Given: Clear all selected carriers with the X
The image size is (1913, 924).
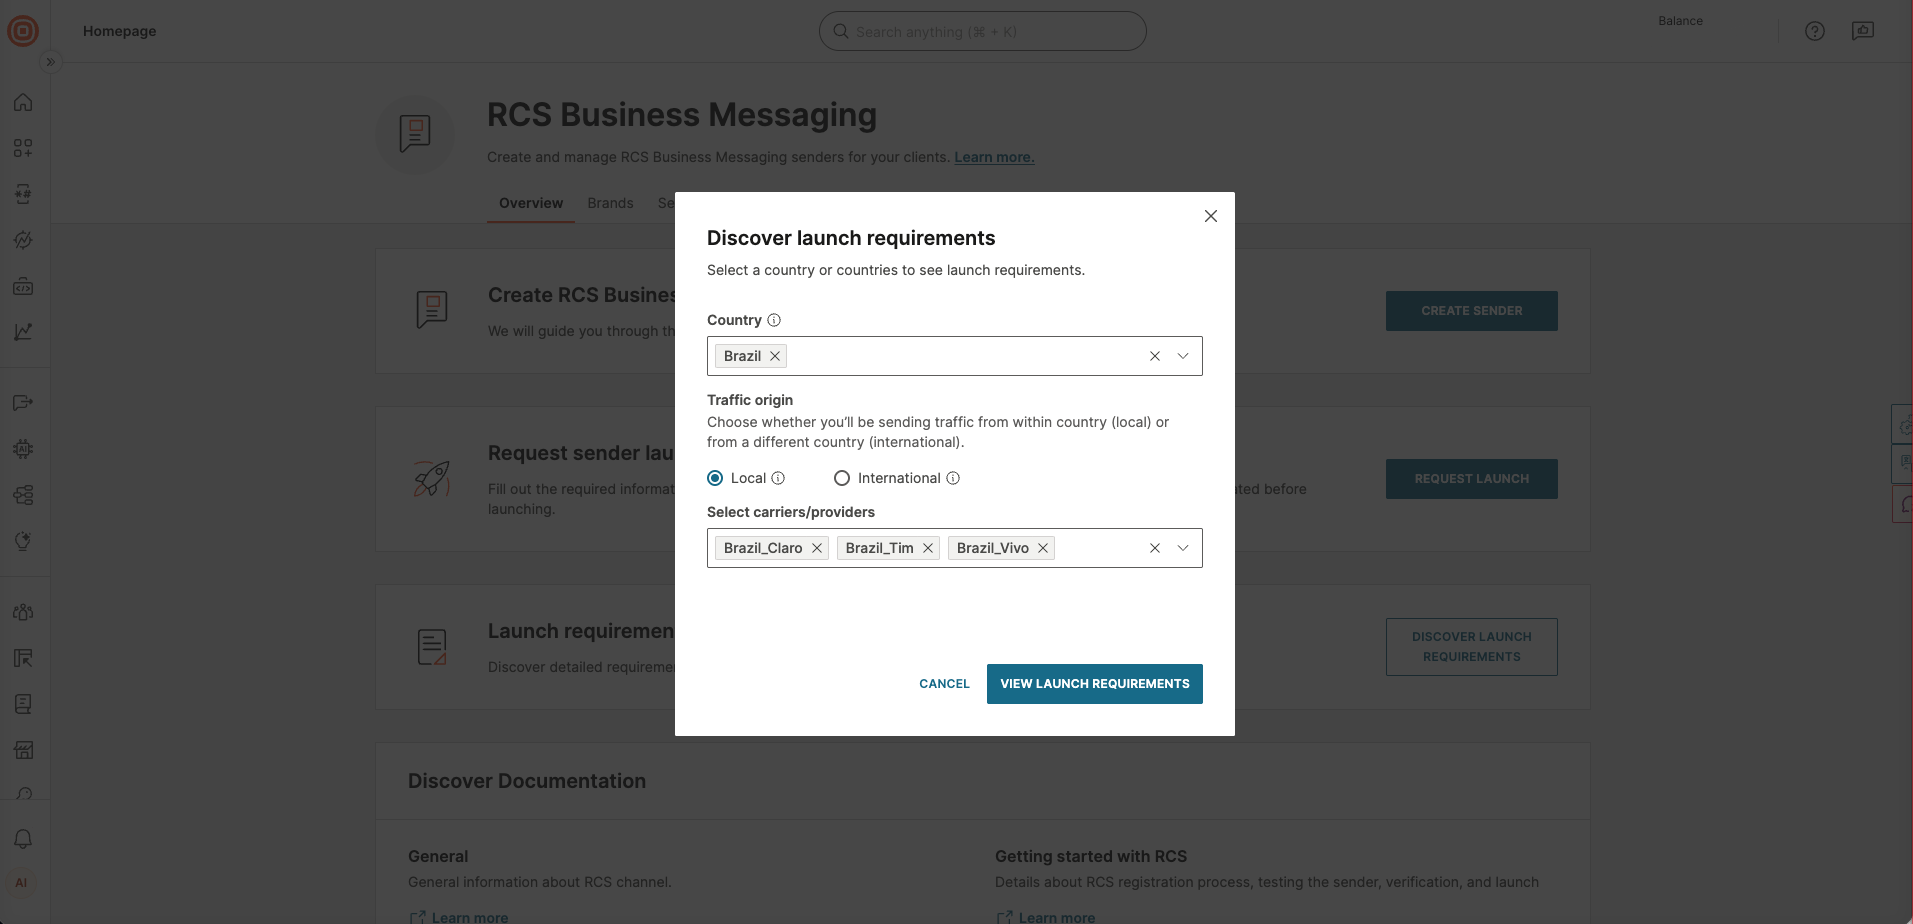Looking at the screenshot, I should click(x=1154, y=548).
